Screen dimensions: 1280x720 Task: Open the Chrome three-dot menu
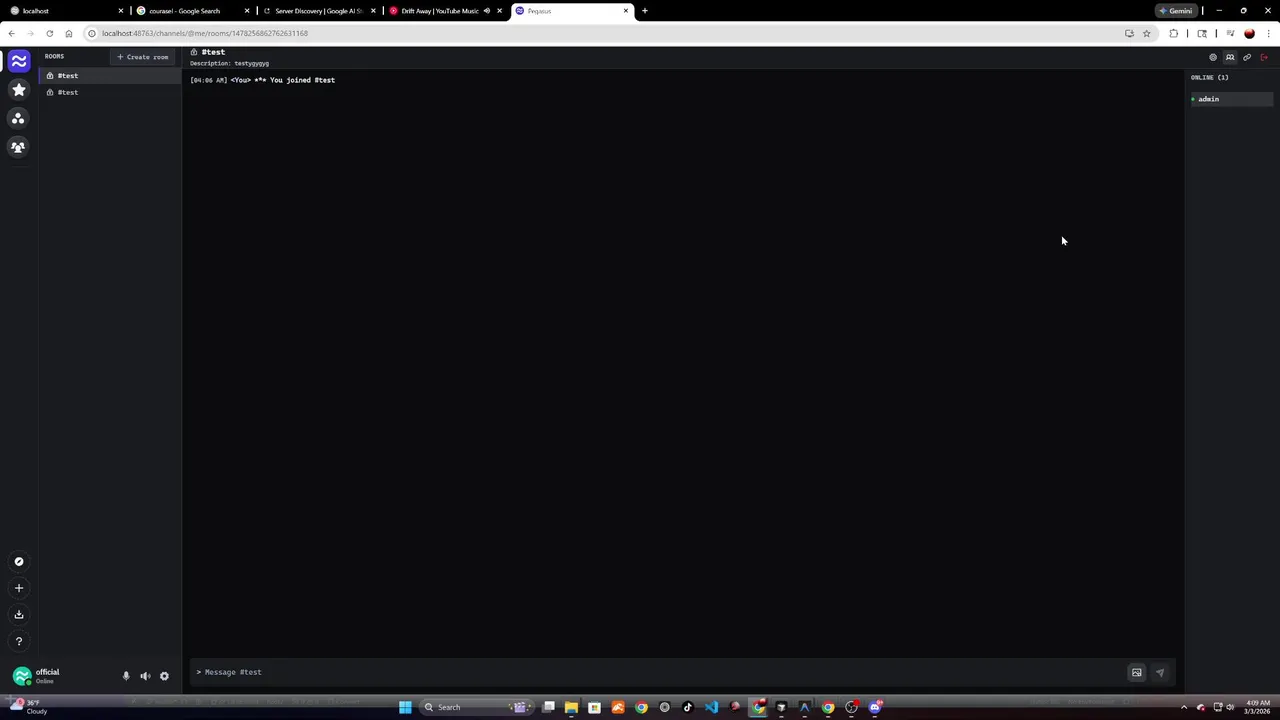pos(1268,33)
